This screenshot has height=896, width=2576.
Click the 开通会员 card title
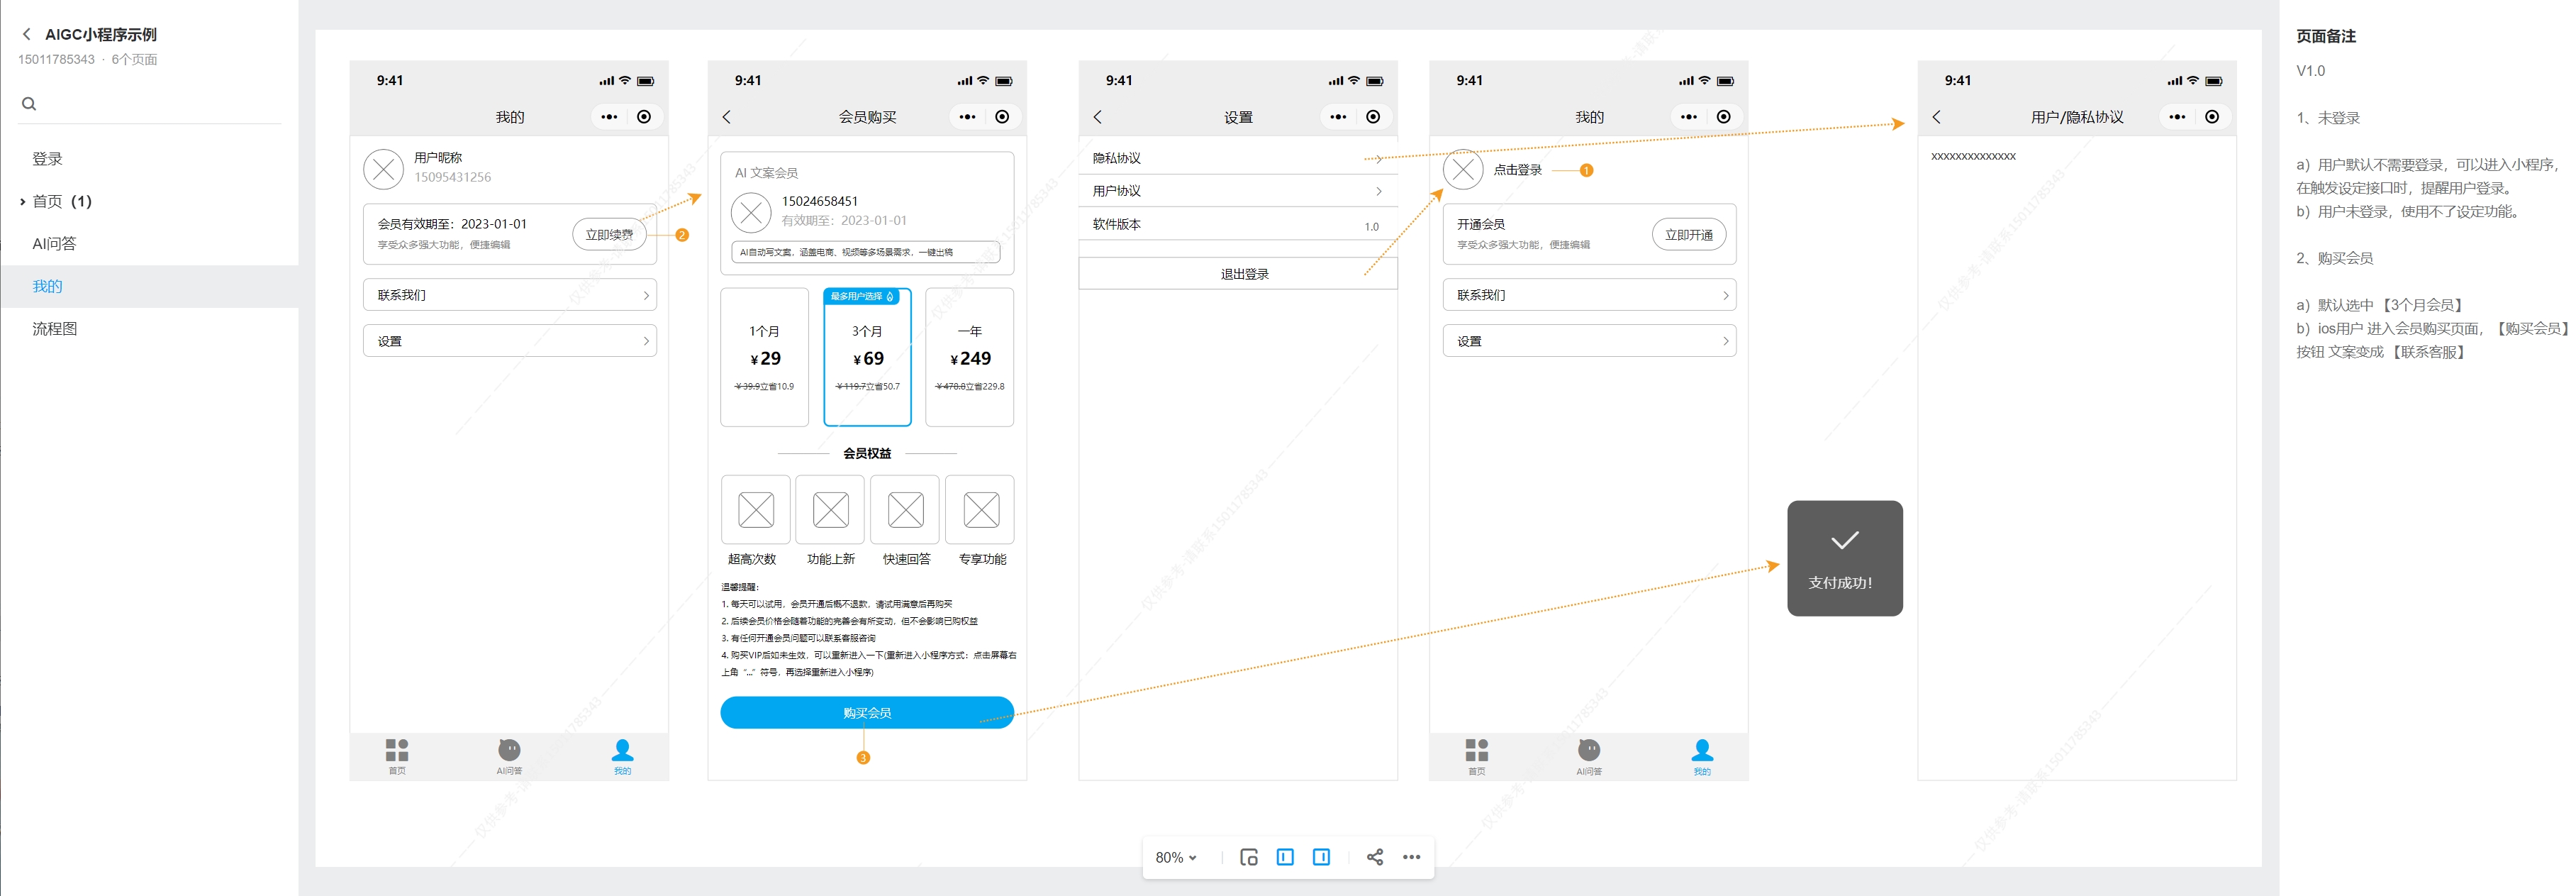[x=1481, y=224]
